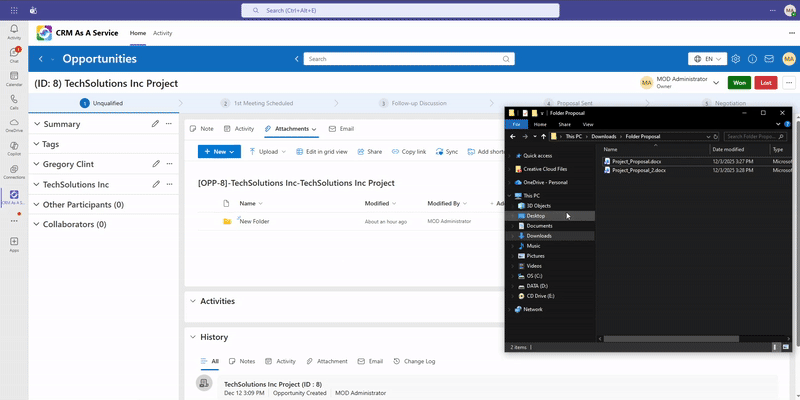Select Project_Proposal_2.docx in File Explorer
Screen dimensions: 800x400
[638, 170]
